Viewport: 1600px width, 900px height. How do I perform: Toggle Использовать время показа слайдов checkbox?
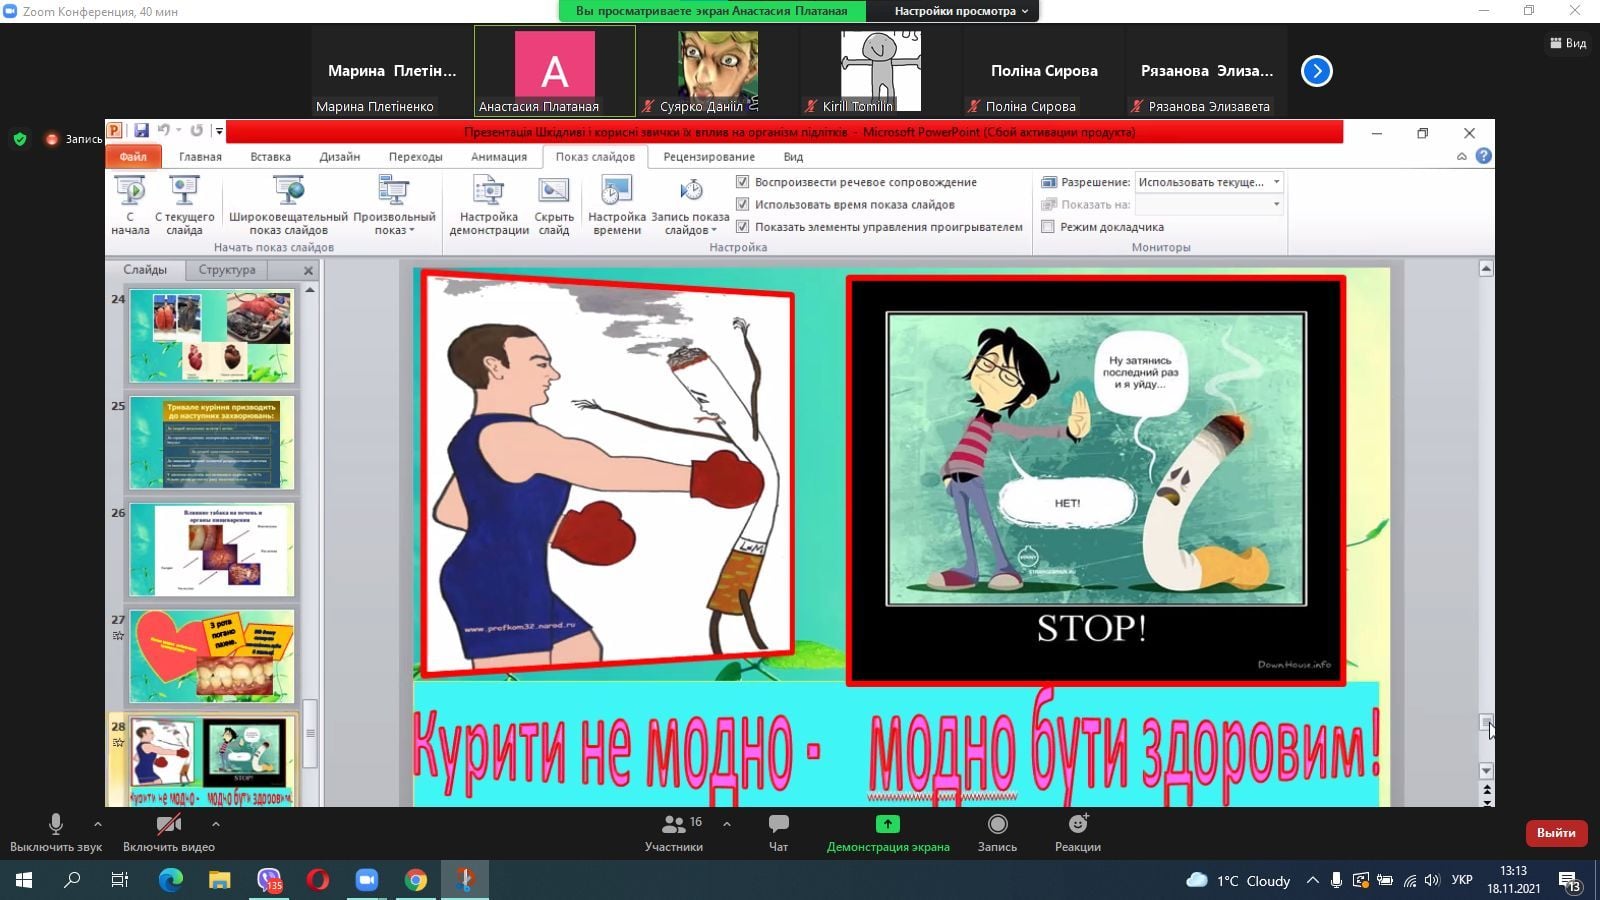(742, 204)
